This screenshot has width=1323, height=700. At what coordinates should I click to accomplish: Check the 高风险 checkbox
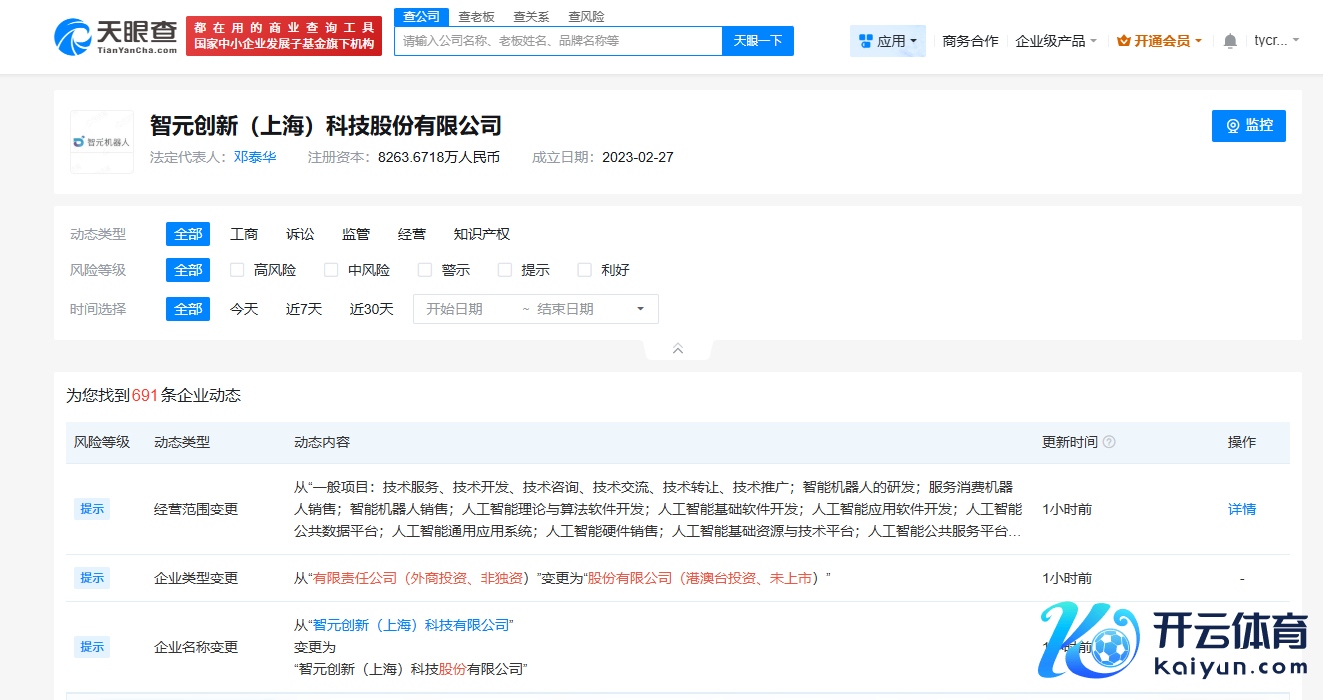pyautogui.click(x=237, y=270)
